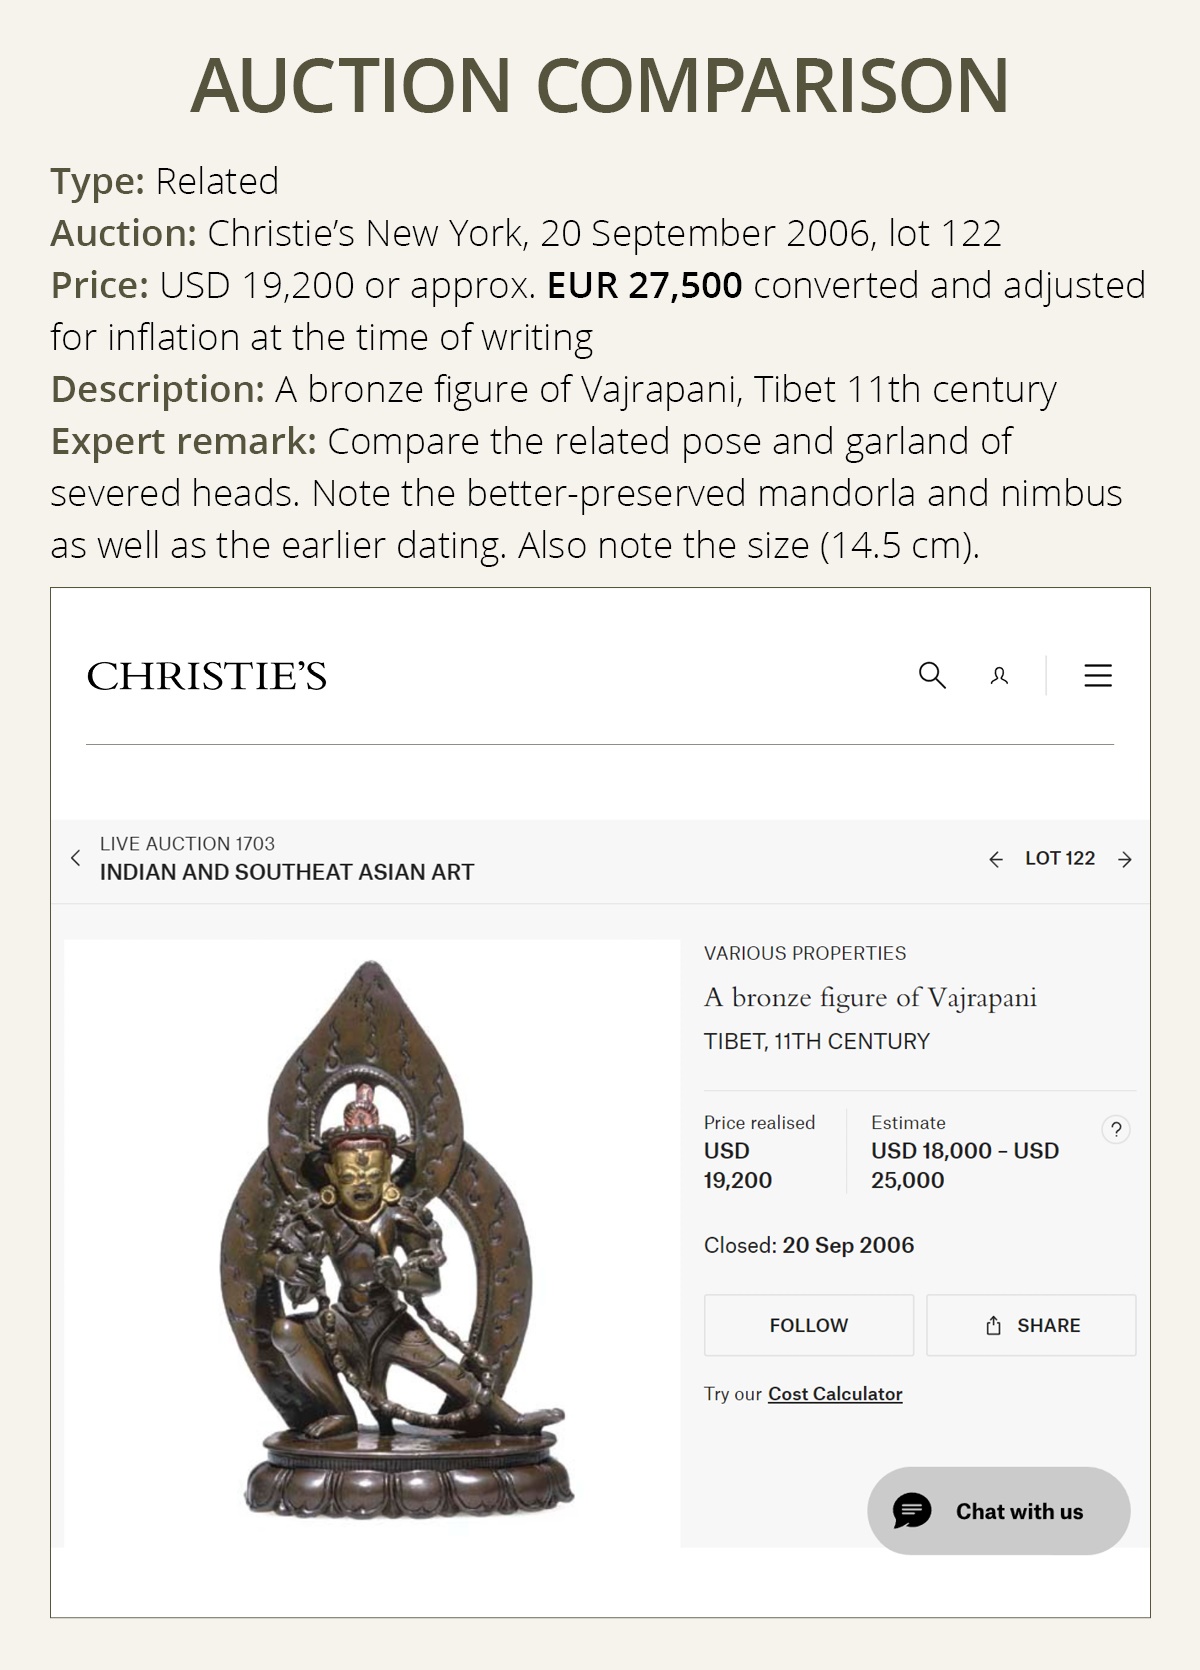Click the price realised USD 19,200 value
1200x1670 pixels.
pos(738,1166)
